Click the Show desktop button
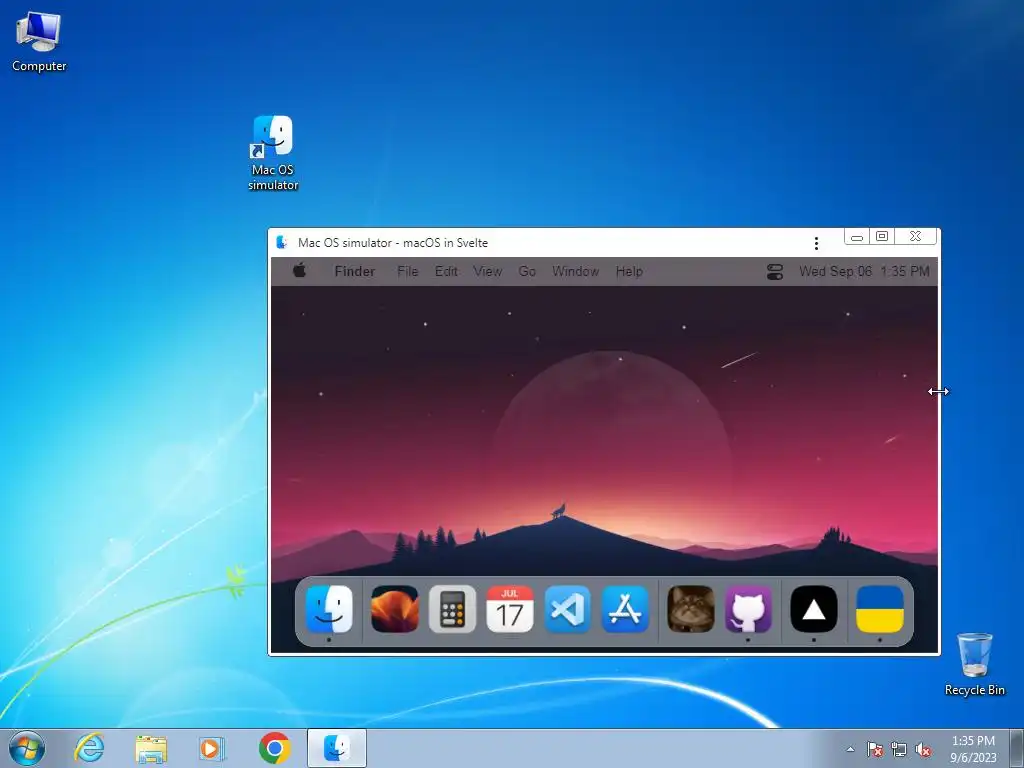This screenshot has width=1024, height=768. (x=1017, y=748)
